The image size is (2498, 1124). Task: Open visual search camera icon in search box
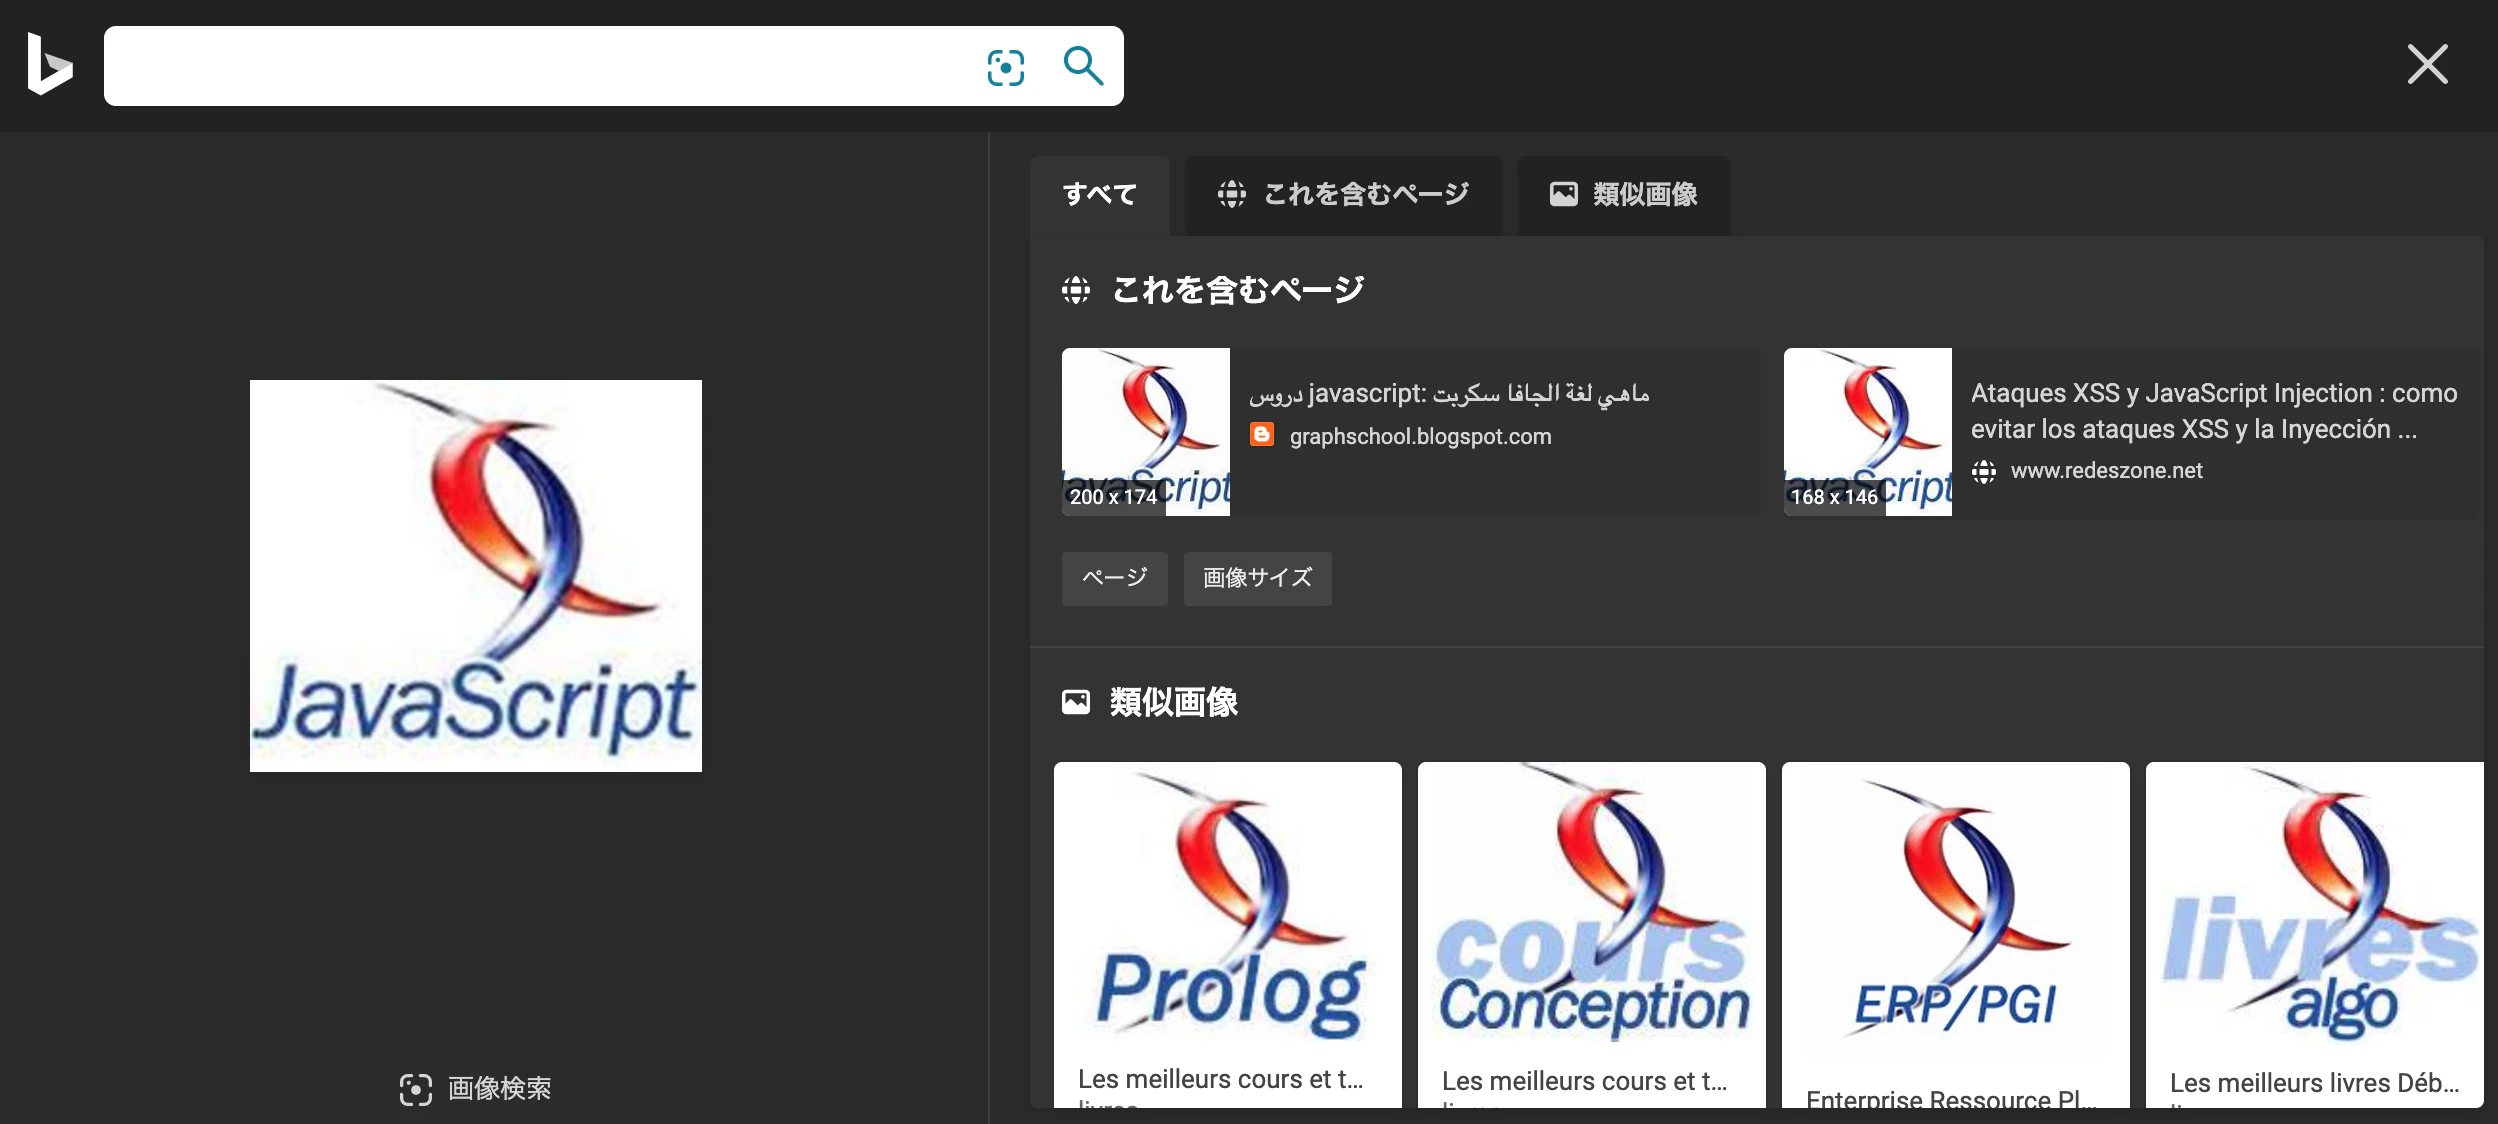coord(1005,67)
